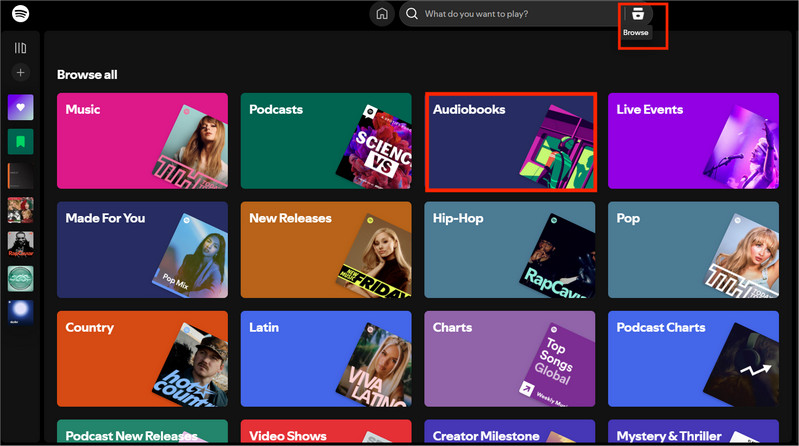Open RapCaviar playlist in sidebar
This screenshot has width=799, height=446.
pyautogui.click(x=20, y=244)
